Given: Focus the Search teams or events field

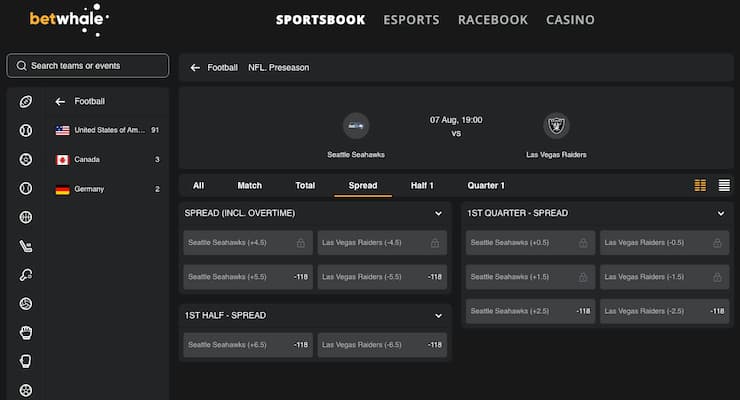Looking at the screenshot, I should [88, 66].
